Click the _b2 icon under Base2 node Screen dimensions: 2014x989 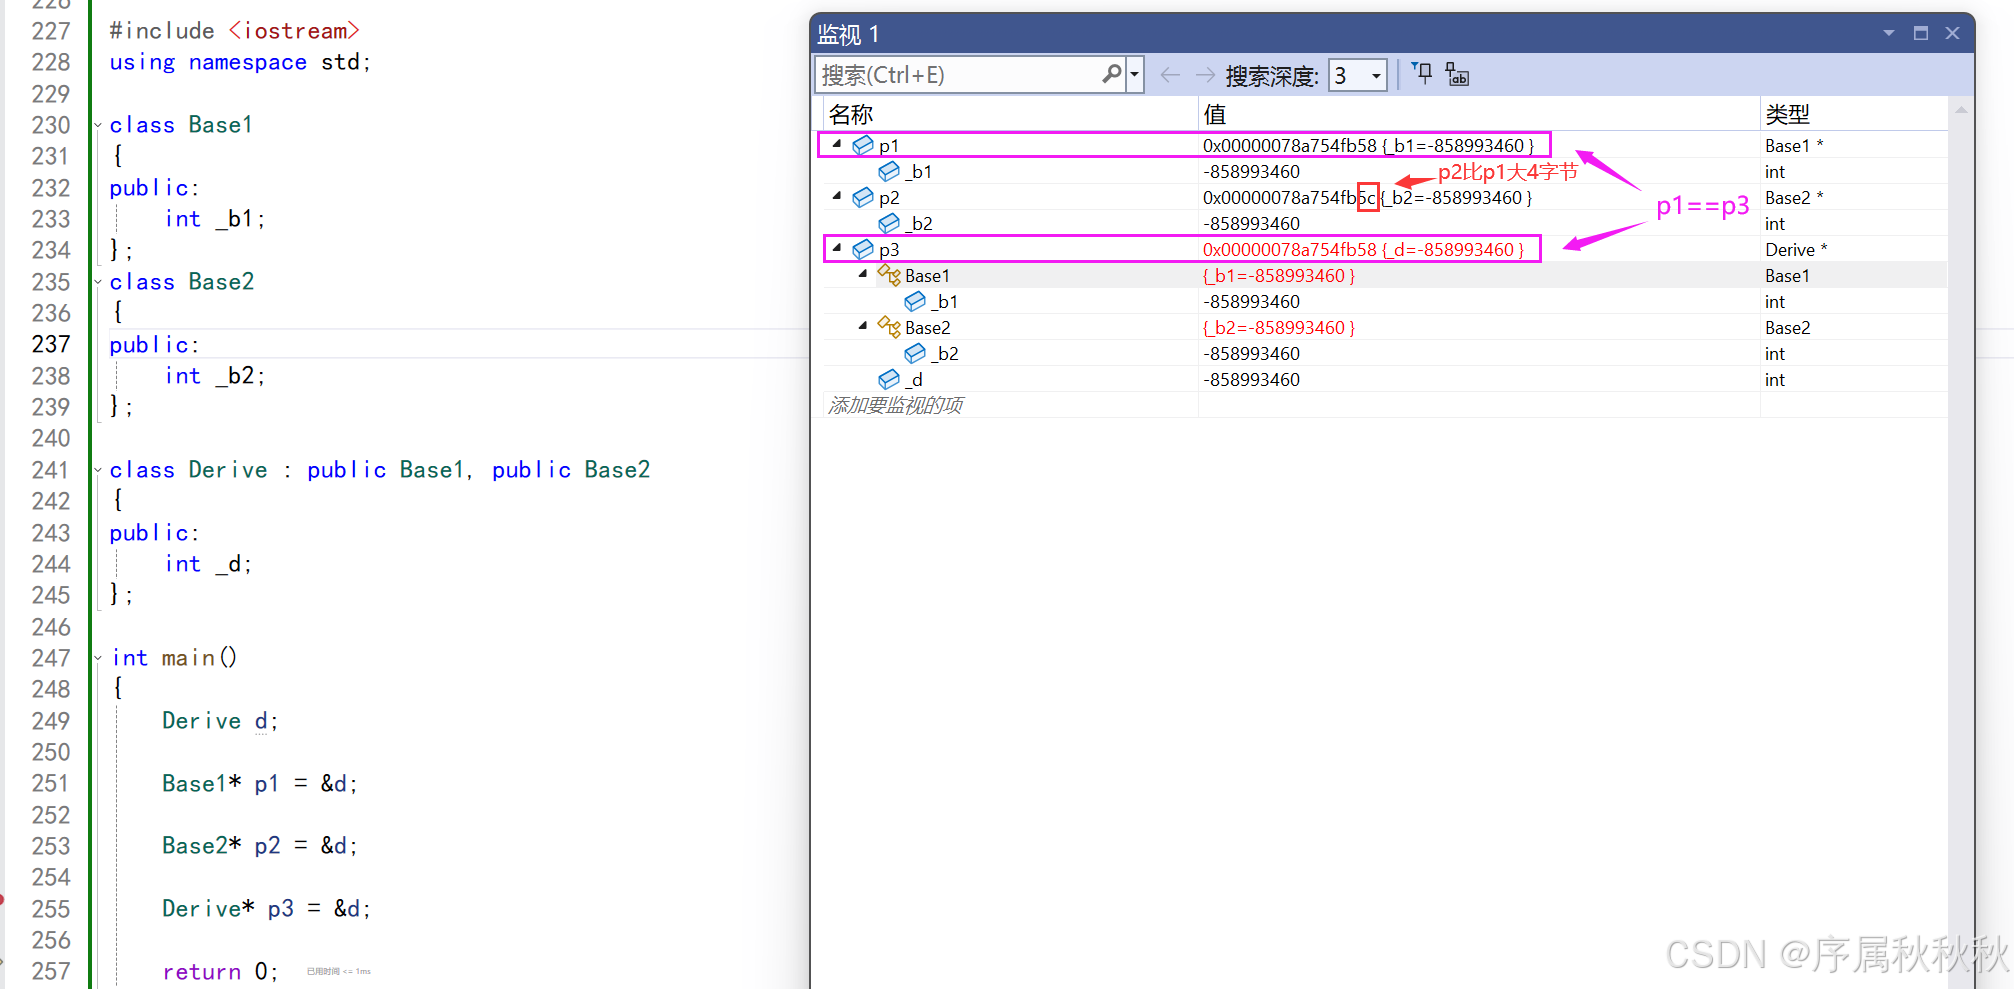[915, 353]
